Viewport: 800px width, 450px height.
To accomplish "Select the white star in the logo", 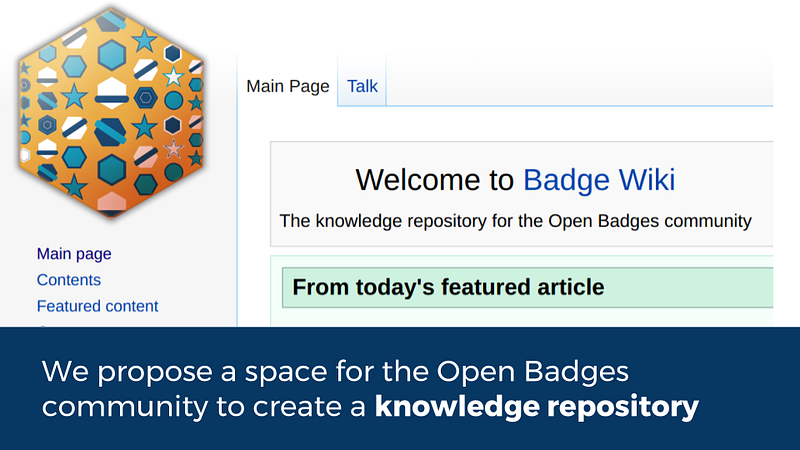I will point(173,77).
